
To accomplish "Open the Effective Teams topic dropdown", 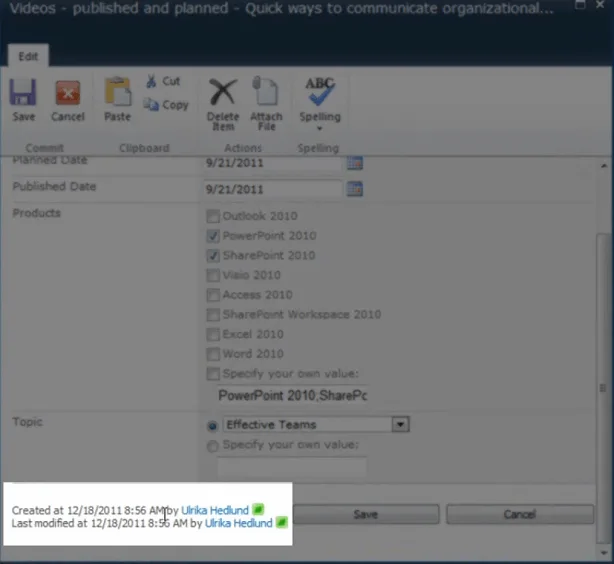I will click(x=401, y=424).
